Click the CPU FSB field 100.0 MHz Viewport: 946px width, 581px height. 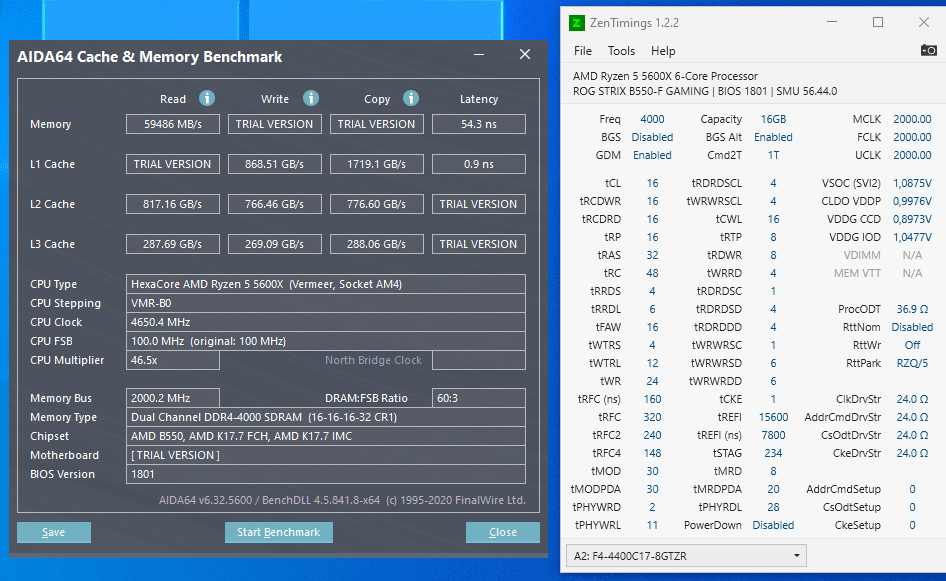click(x=326, y=341)
